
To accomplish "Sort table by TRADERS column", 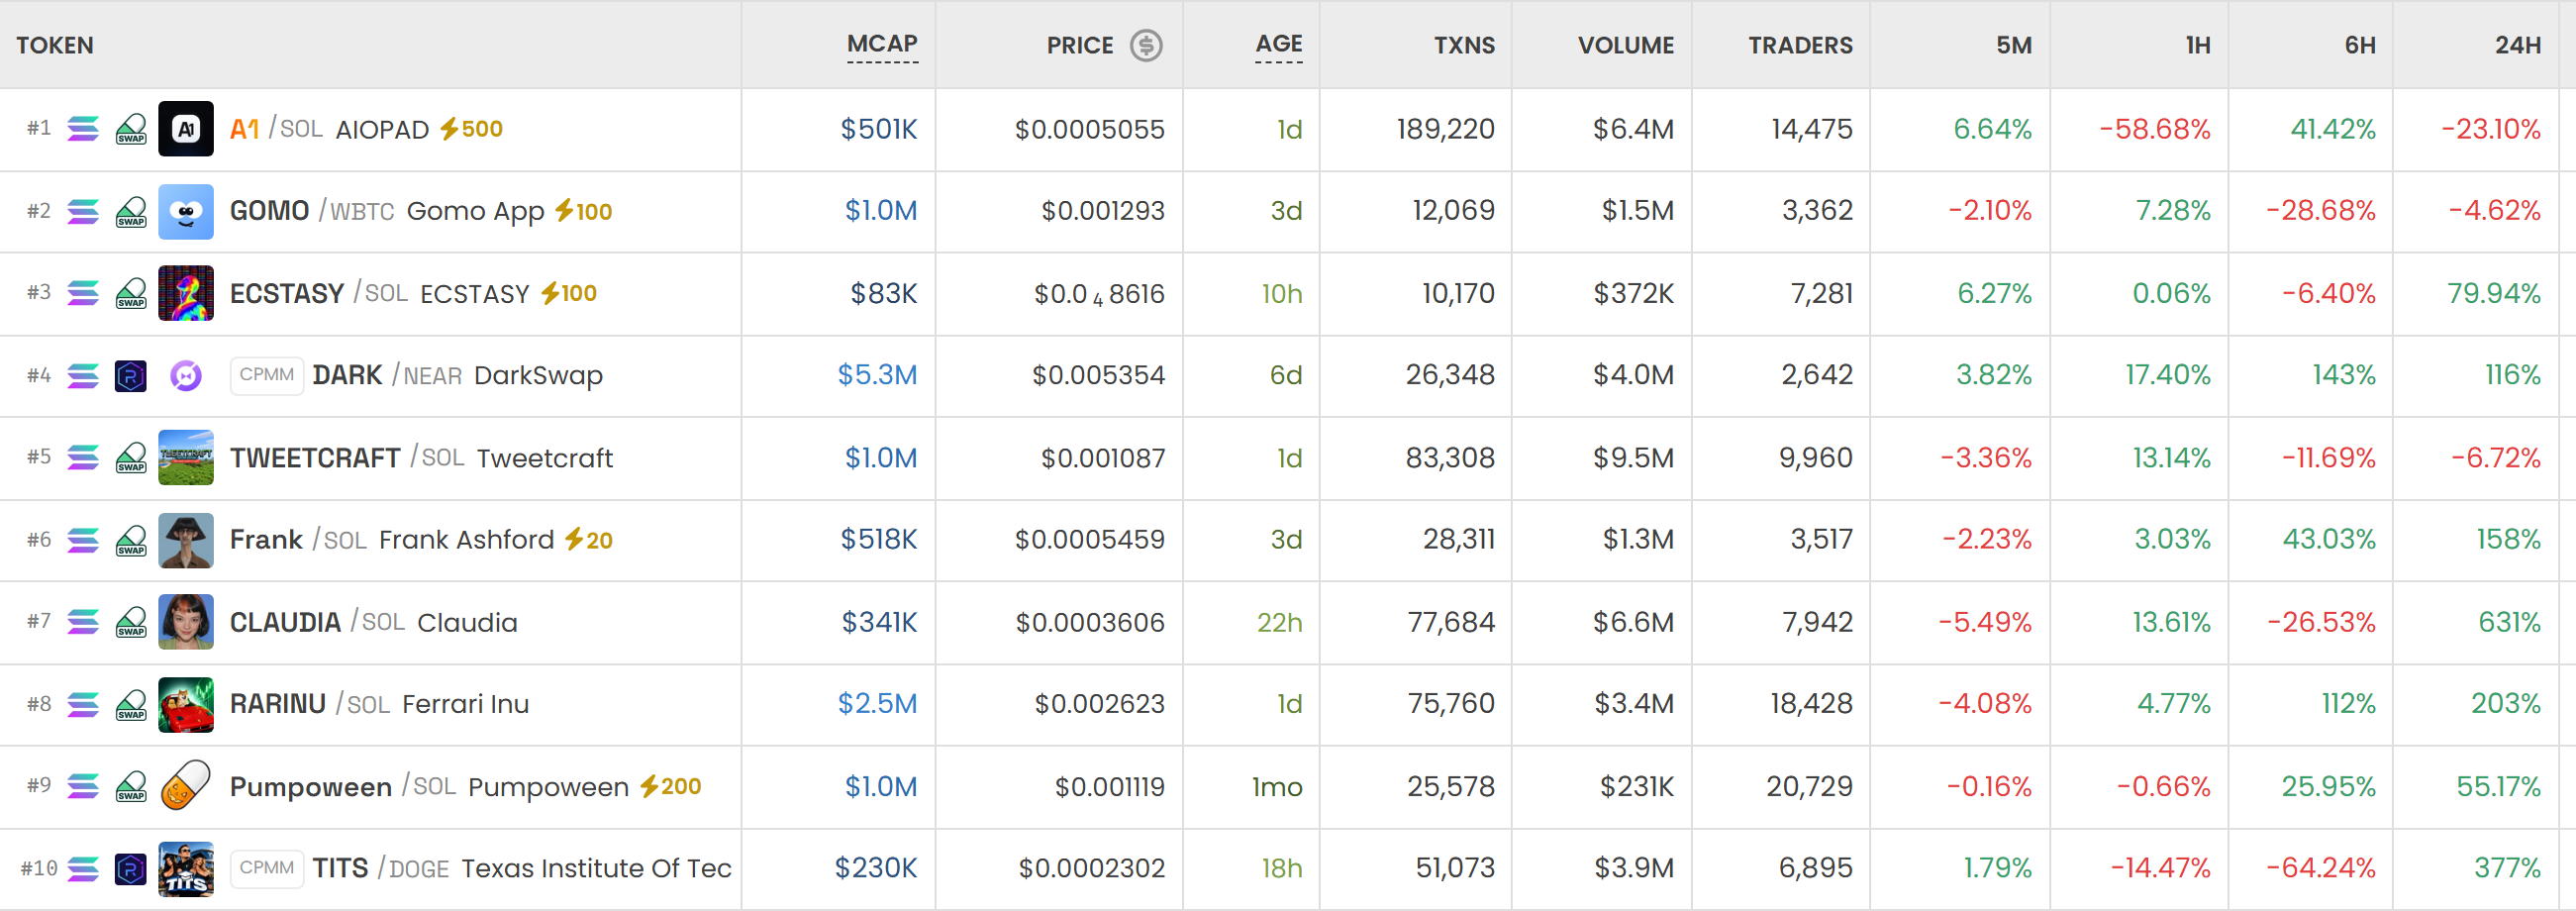I will [x=1800, y=45].
